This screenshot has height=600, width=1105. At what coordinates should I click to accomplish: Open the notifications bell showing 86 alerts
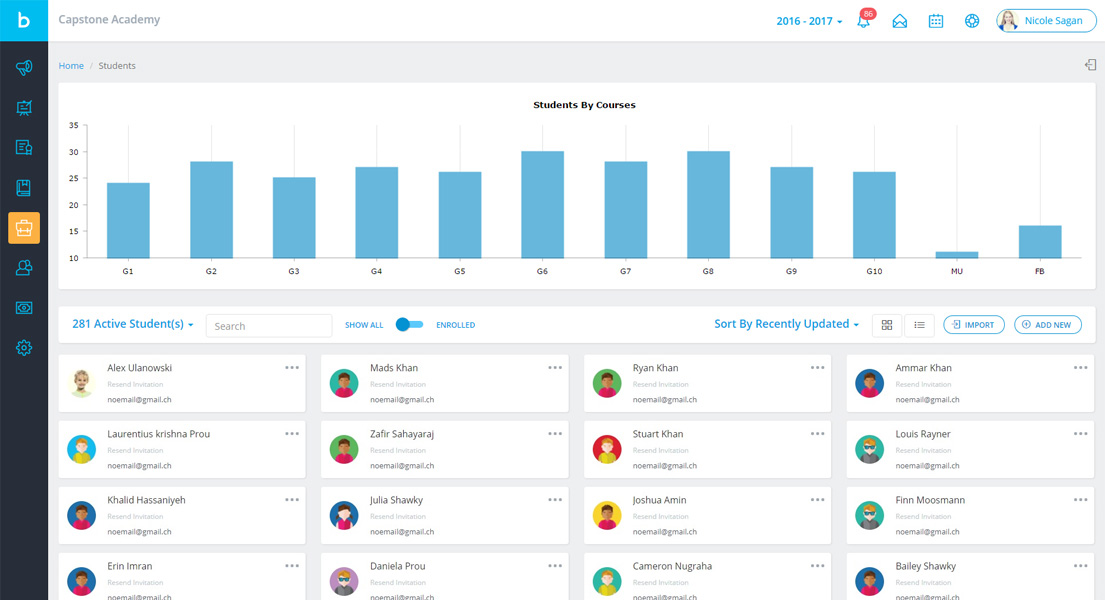tap(863, 20)
